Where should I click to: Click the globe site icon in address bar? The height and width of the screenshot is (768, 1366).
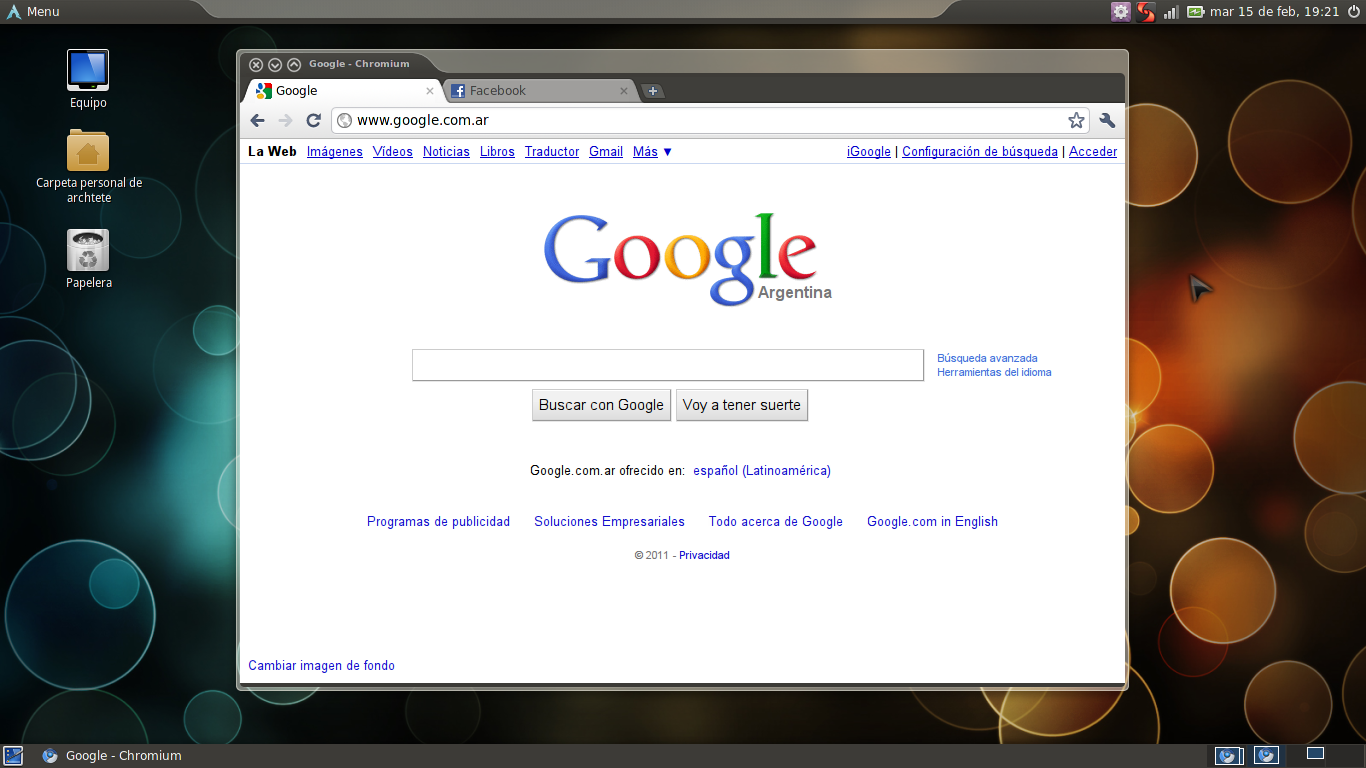pyautogui.click(x=344, y=120)
